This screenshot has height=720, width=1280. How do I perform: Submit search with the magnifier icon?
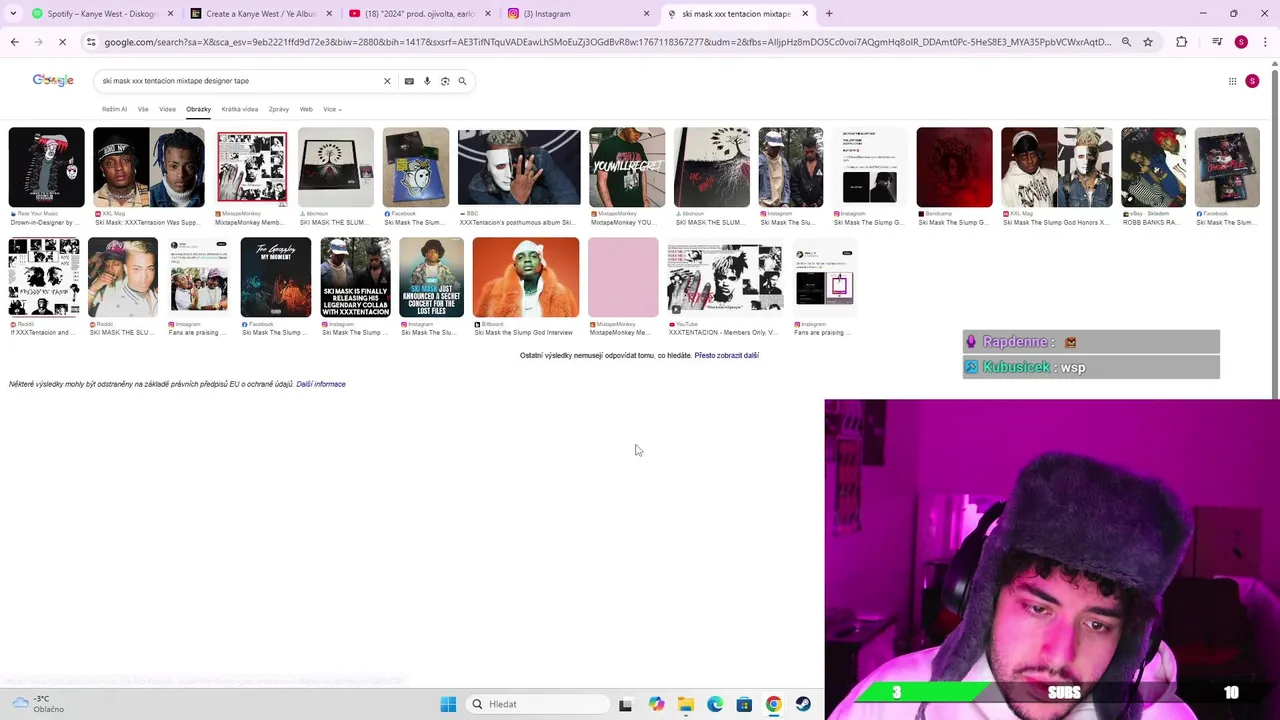(462, 81)
